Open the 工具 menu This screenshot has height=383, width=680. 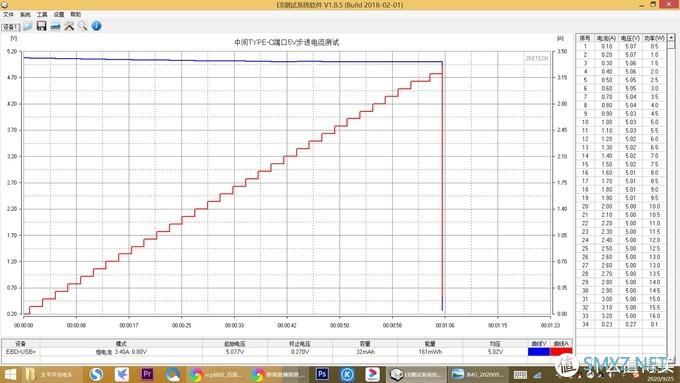coord(42,14)
